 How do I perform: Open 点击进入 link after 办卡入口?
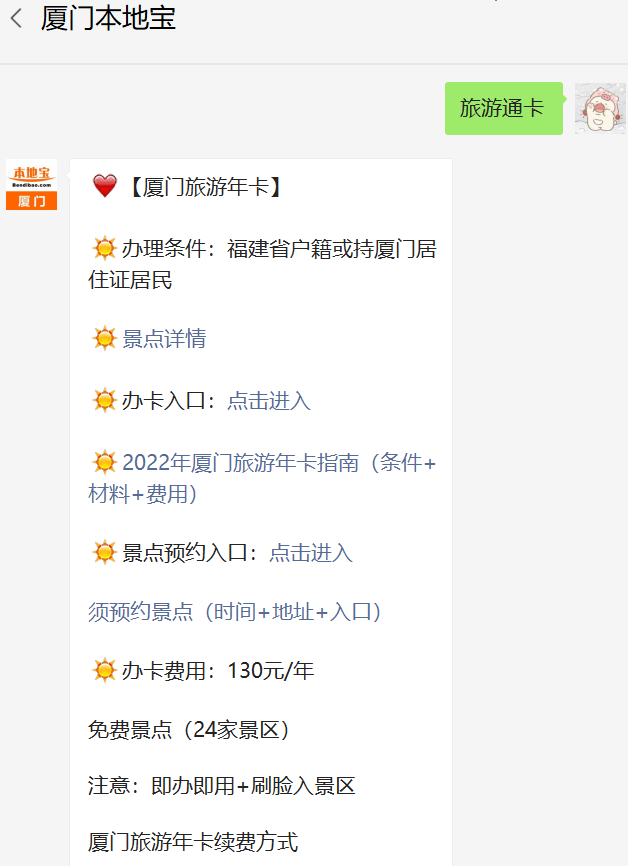click(269, 401)
